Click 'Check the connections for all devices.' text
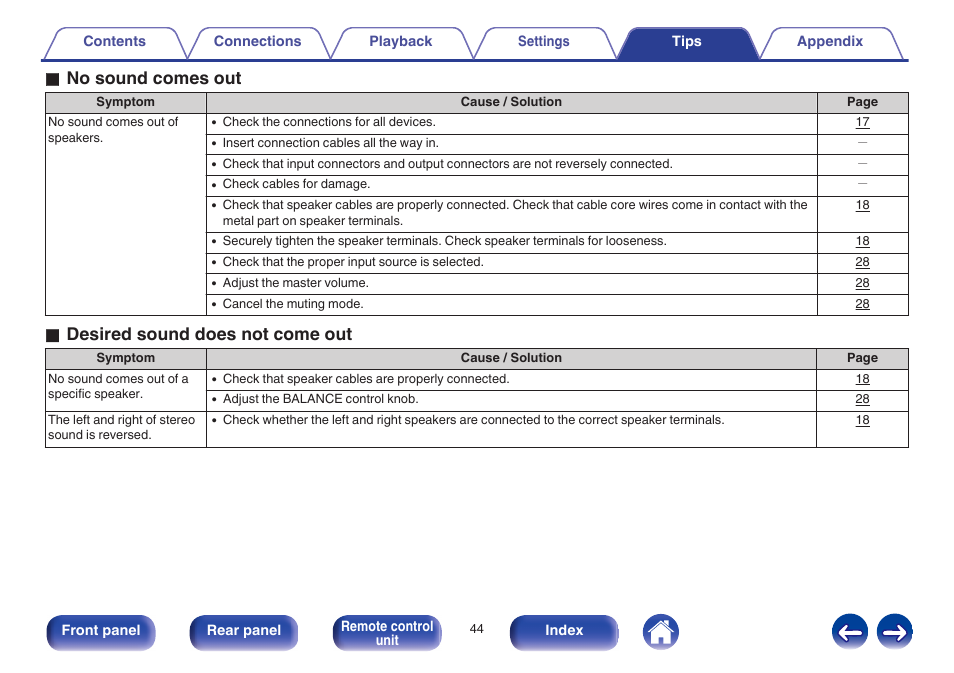Screen dimensions: 954x673 [329, 122]
